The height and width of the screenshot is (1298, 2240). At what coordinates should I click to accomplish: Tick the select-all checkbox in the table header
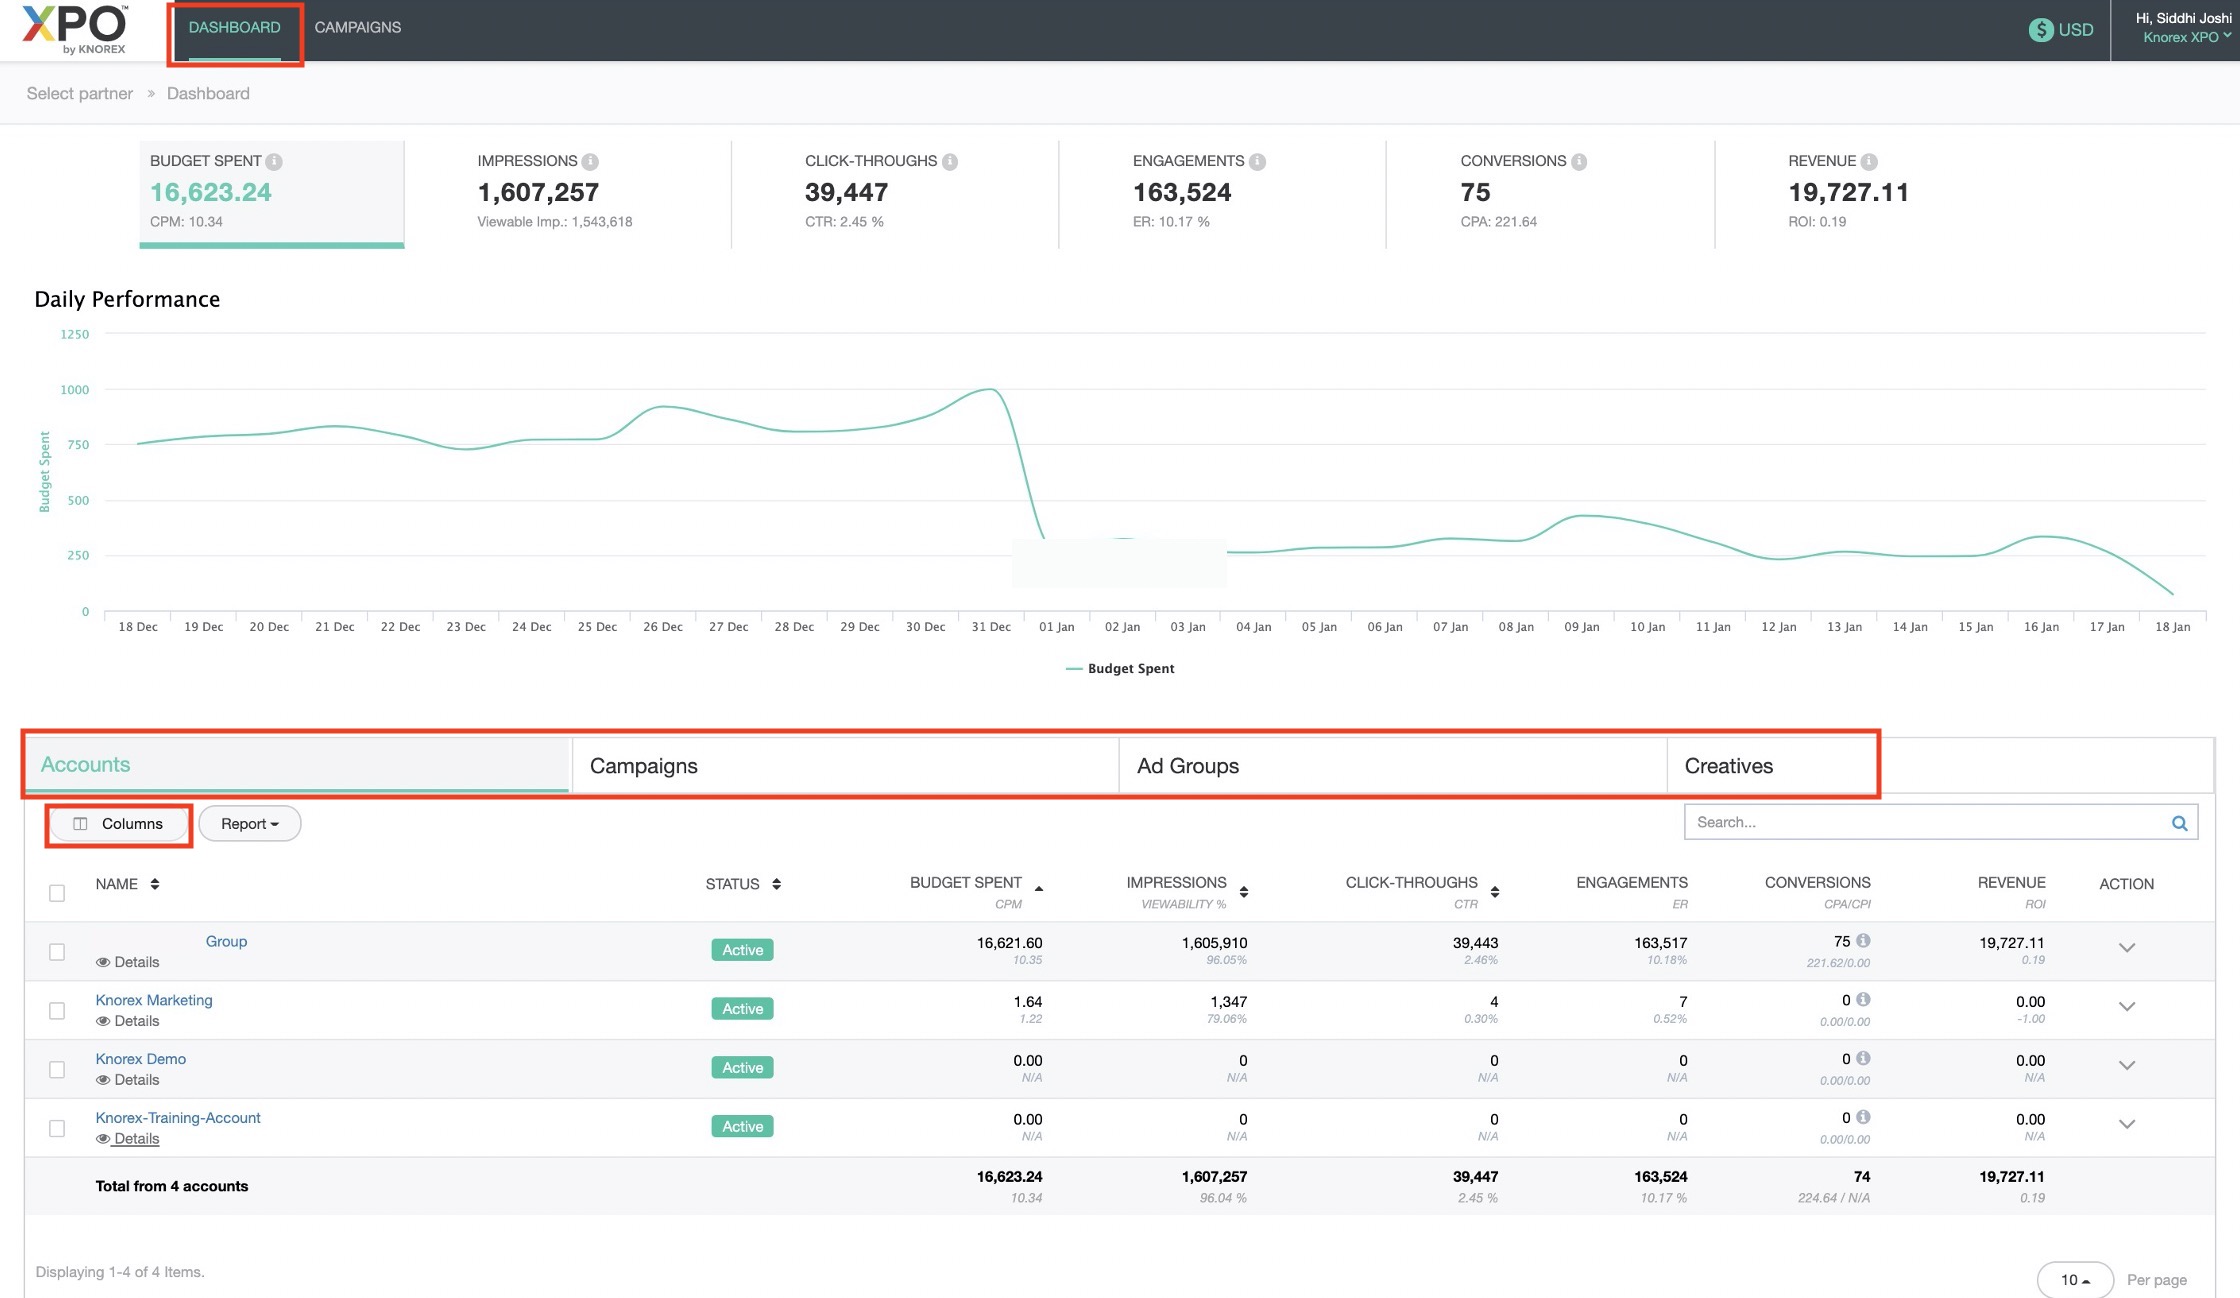pyautogui.click(x=57, y=893)
